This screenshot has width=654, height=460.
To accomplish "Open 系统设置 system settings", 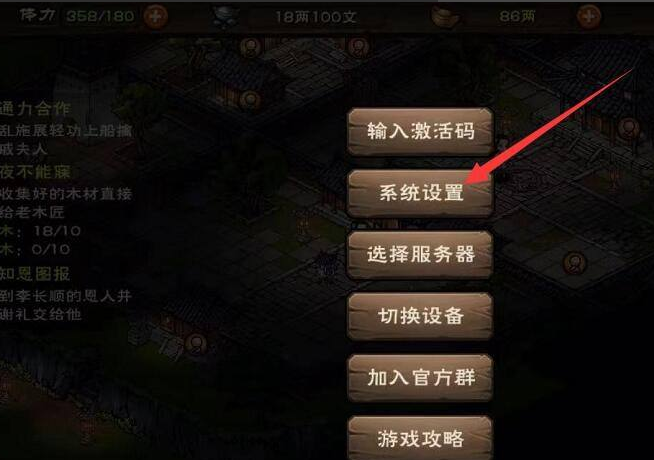I will tap(420, 193).
